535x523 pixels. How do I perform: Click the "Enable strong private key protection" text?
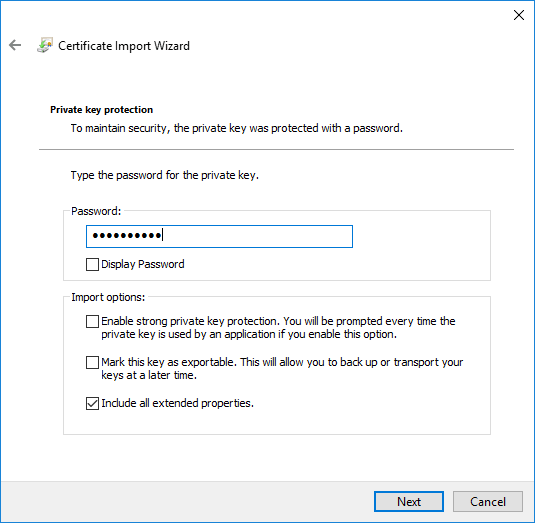(191, 321)
